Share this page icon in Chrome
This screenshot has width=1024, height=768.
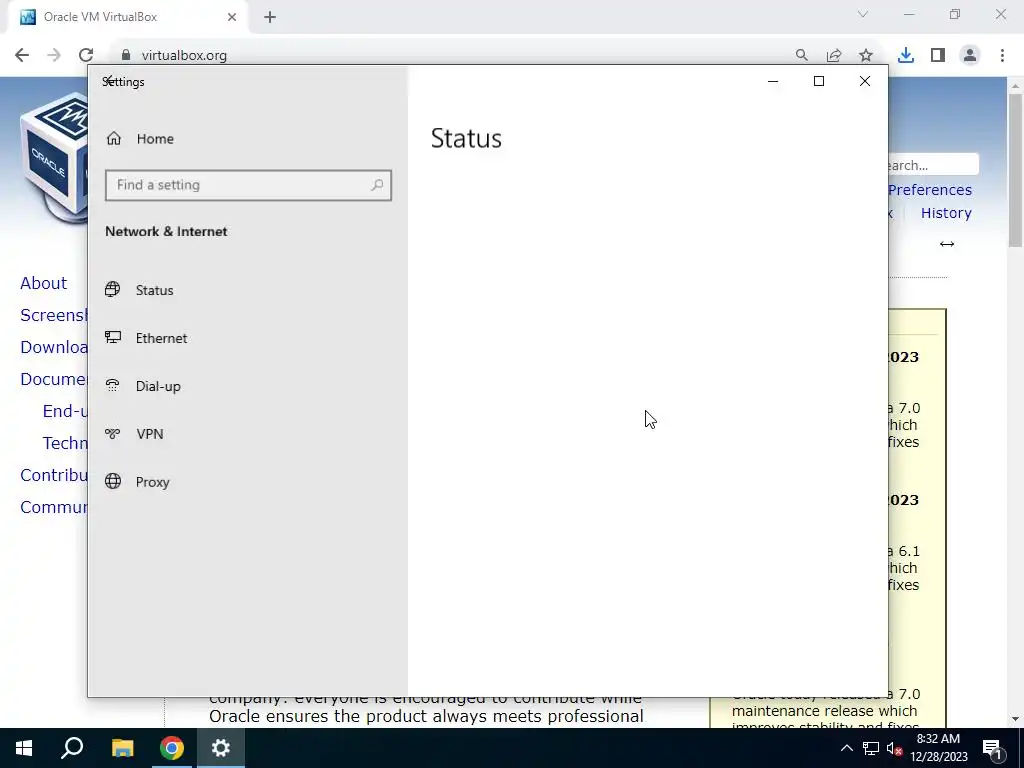pyautogui.click(x=834, y=55)
